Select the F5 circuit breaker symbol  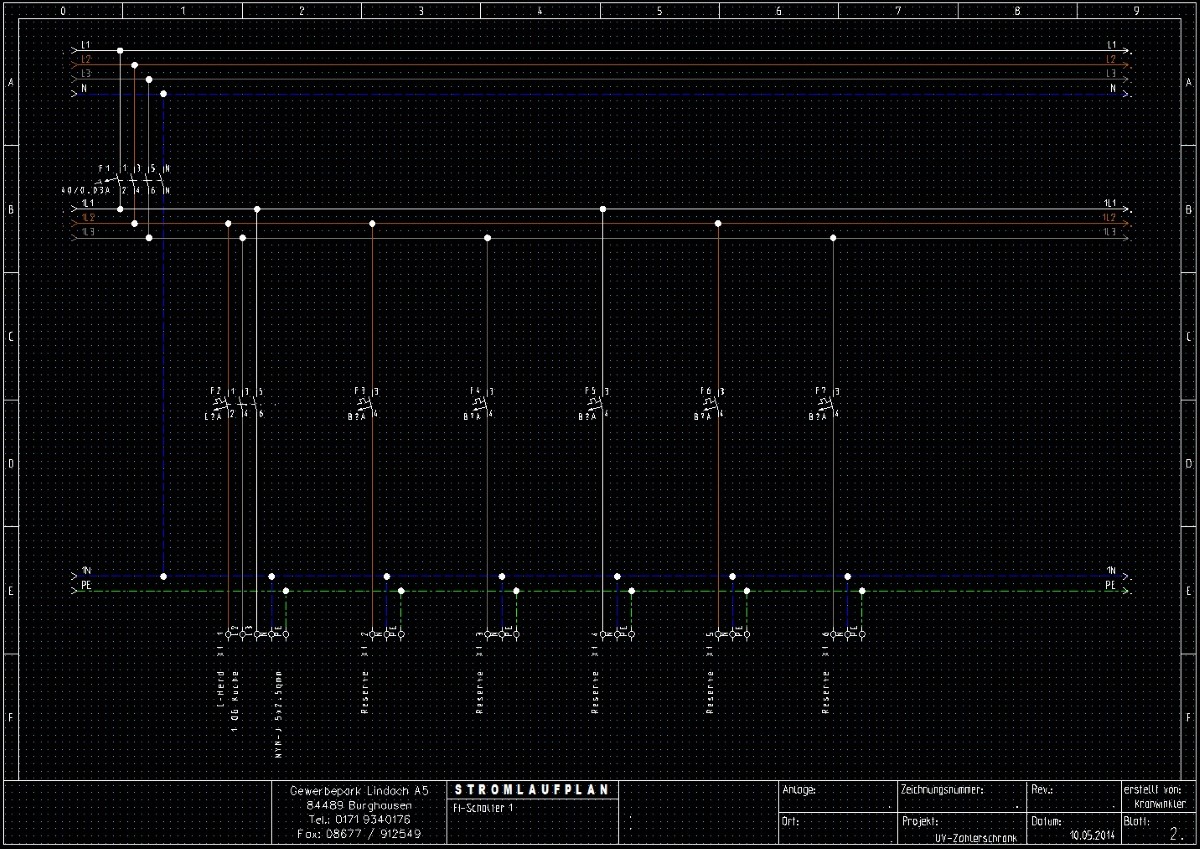(x=594, y=403)
